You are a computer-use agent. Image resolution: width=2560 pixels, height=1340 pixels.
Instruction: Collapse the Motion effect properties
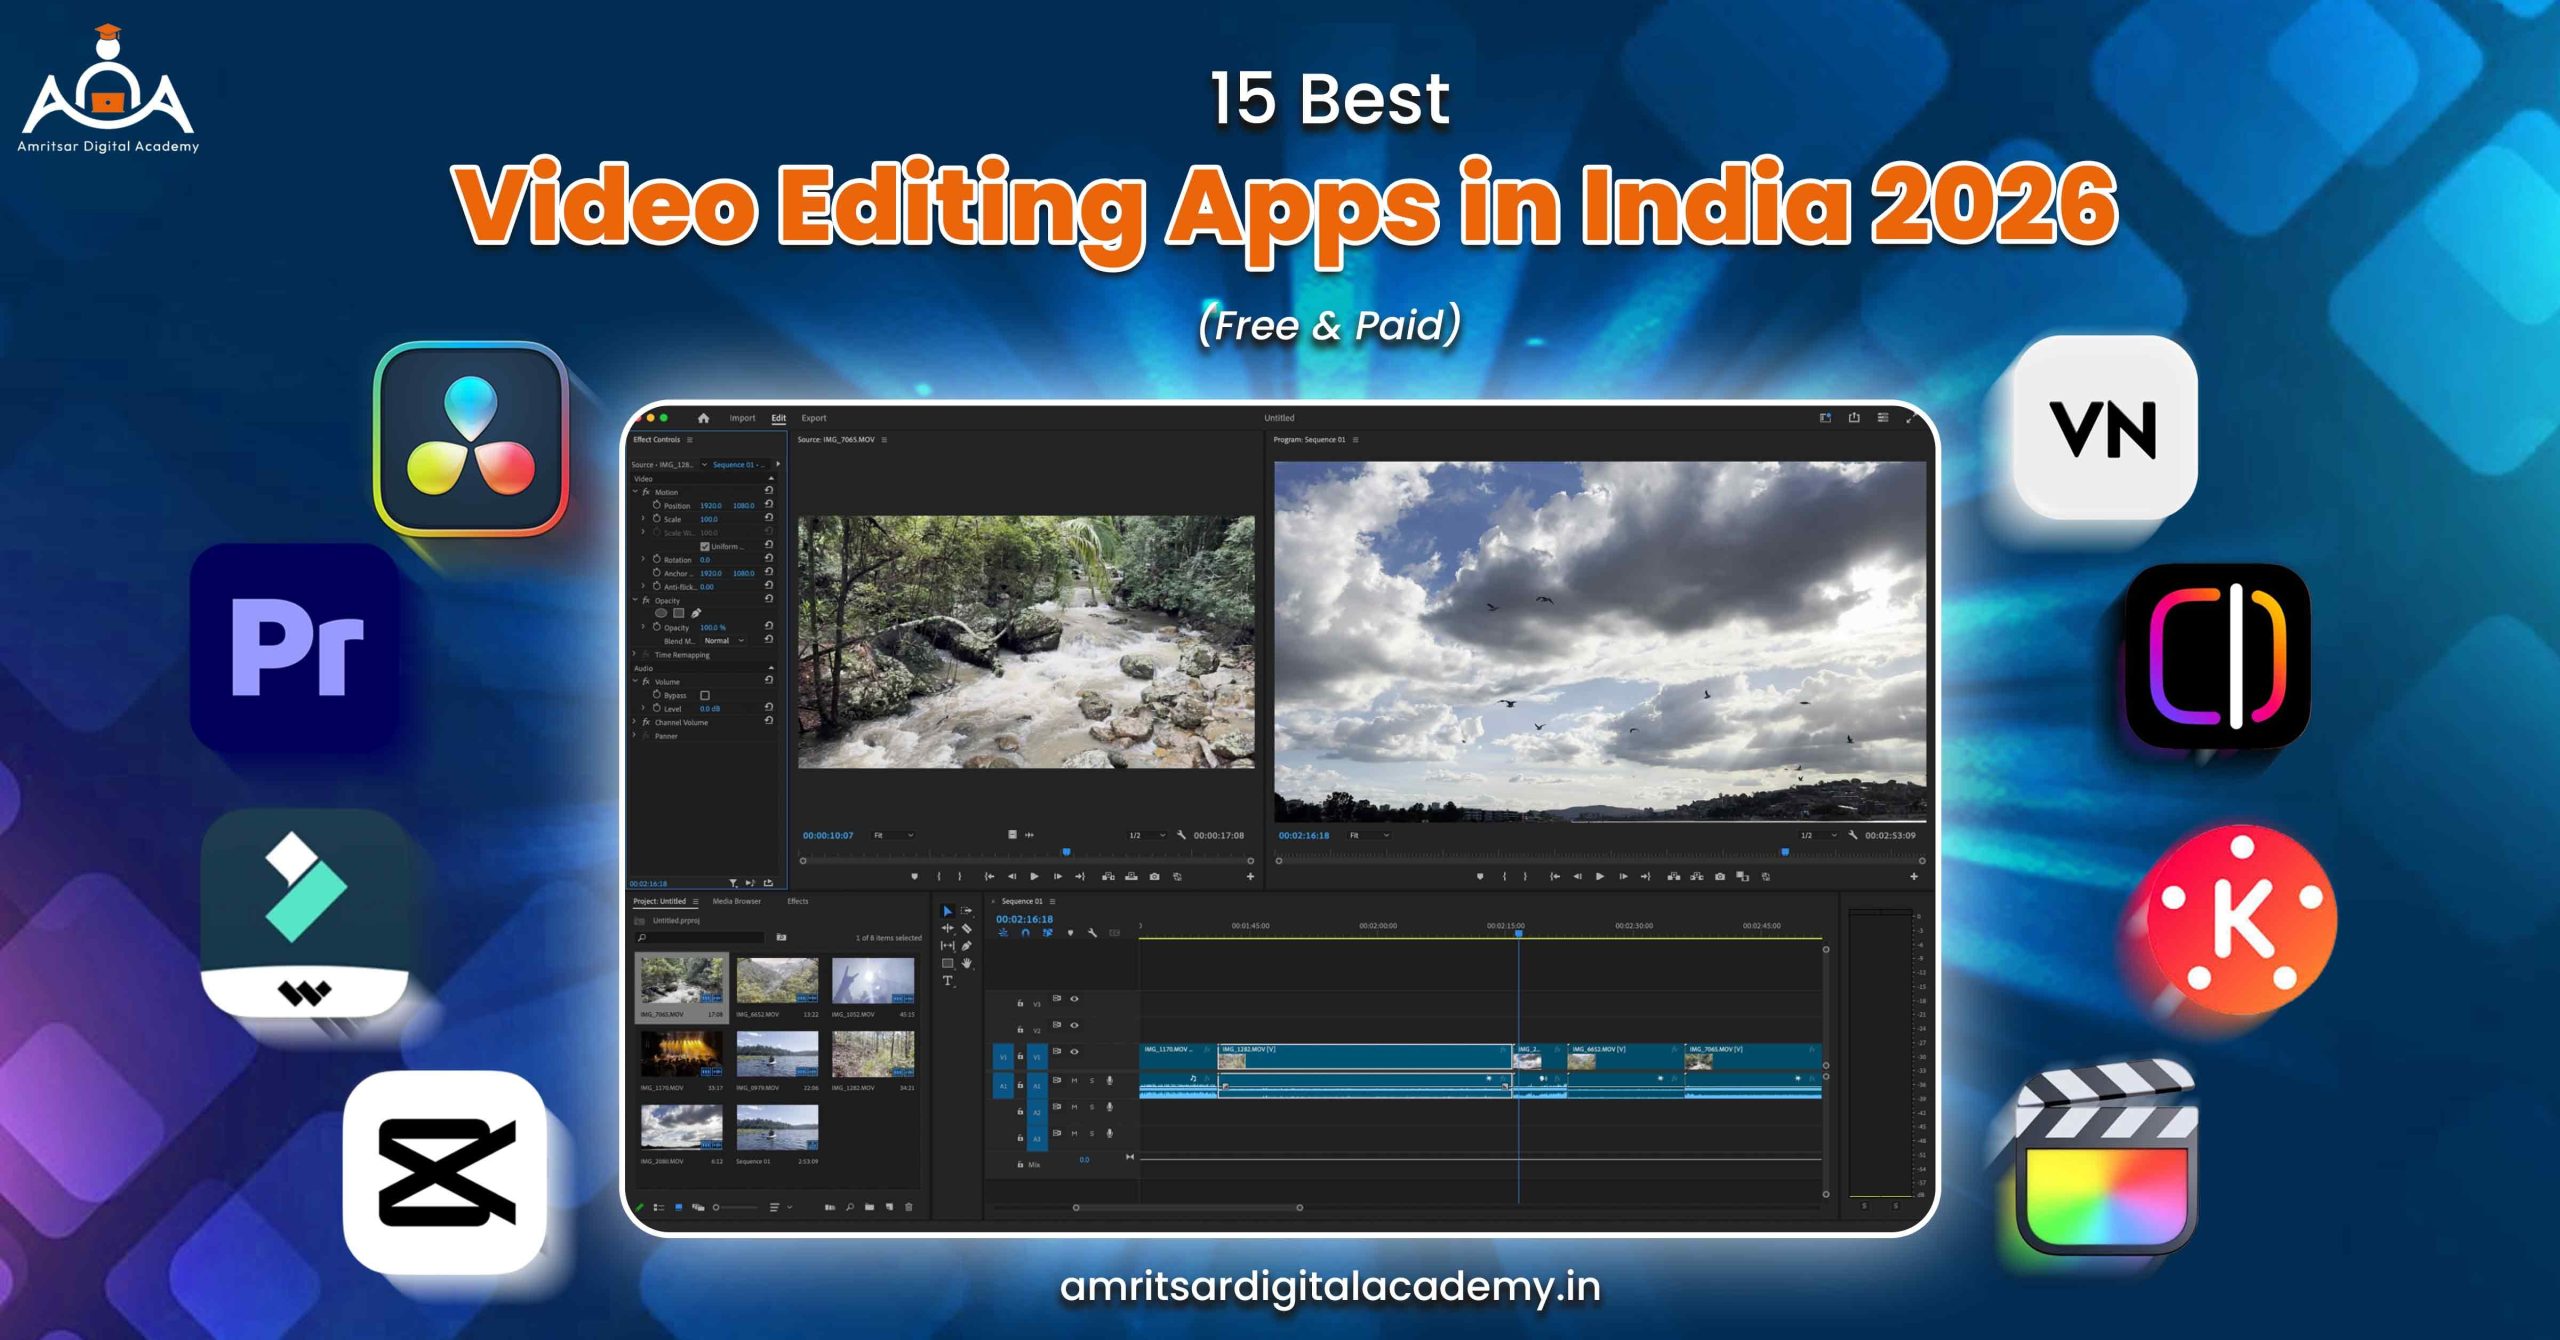[x=635, y=492]
